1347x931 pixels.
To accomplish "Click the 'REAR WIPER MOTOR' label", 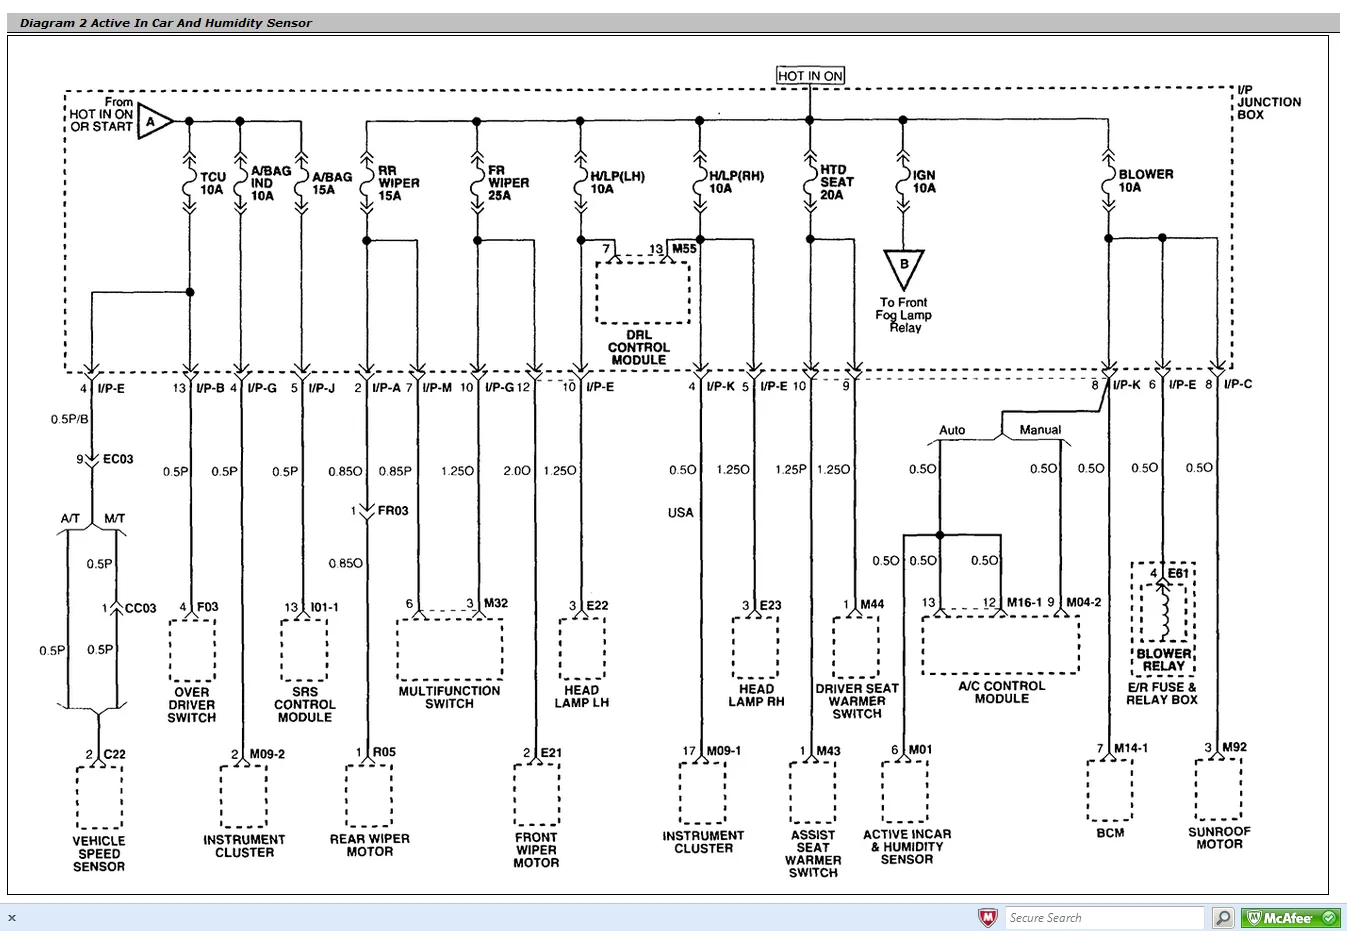I will click(x=369, y=845).
